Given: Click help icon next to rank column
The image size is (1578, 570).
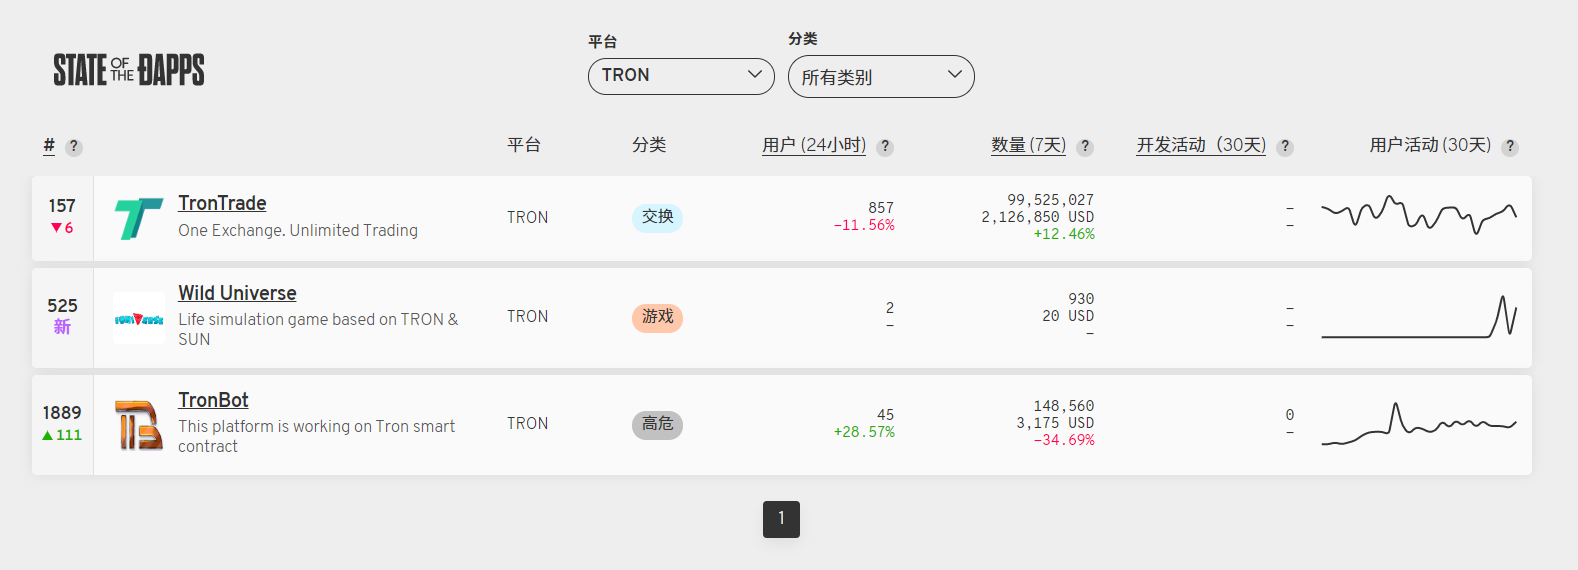Looking at the screenshot, I should (x=73, y=147).
